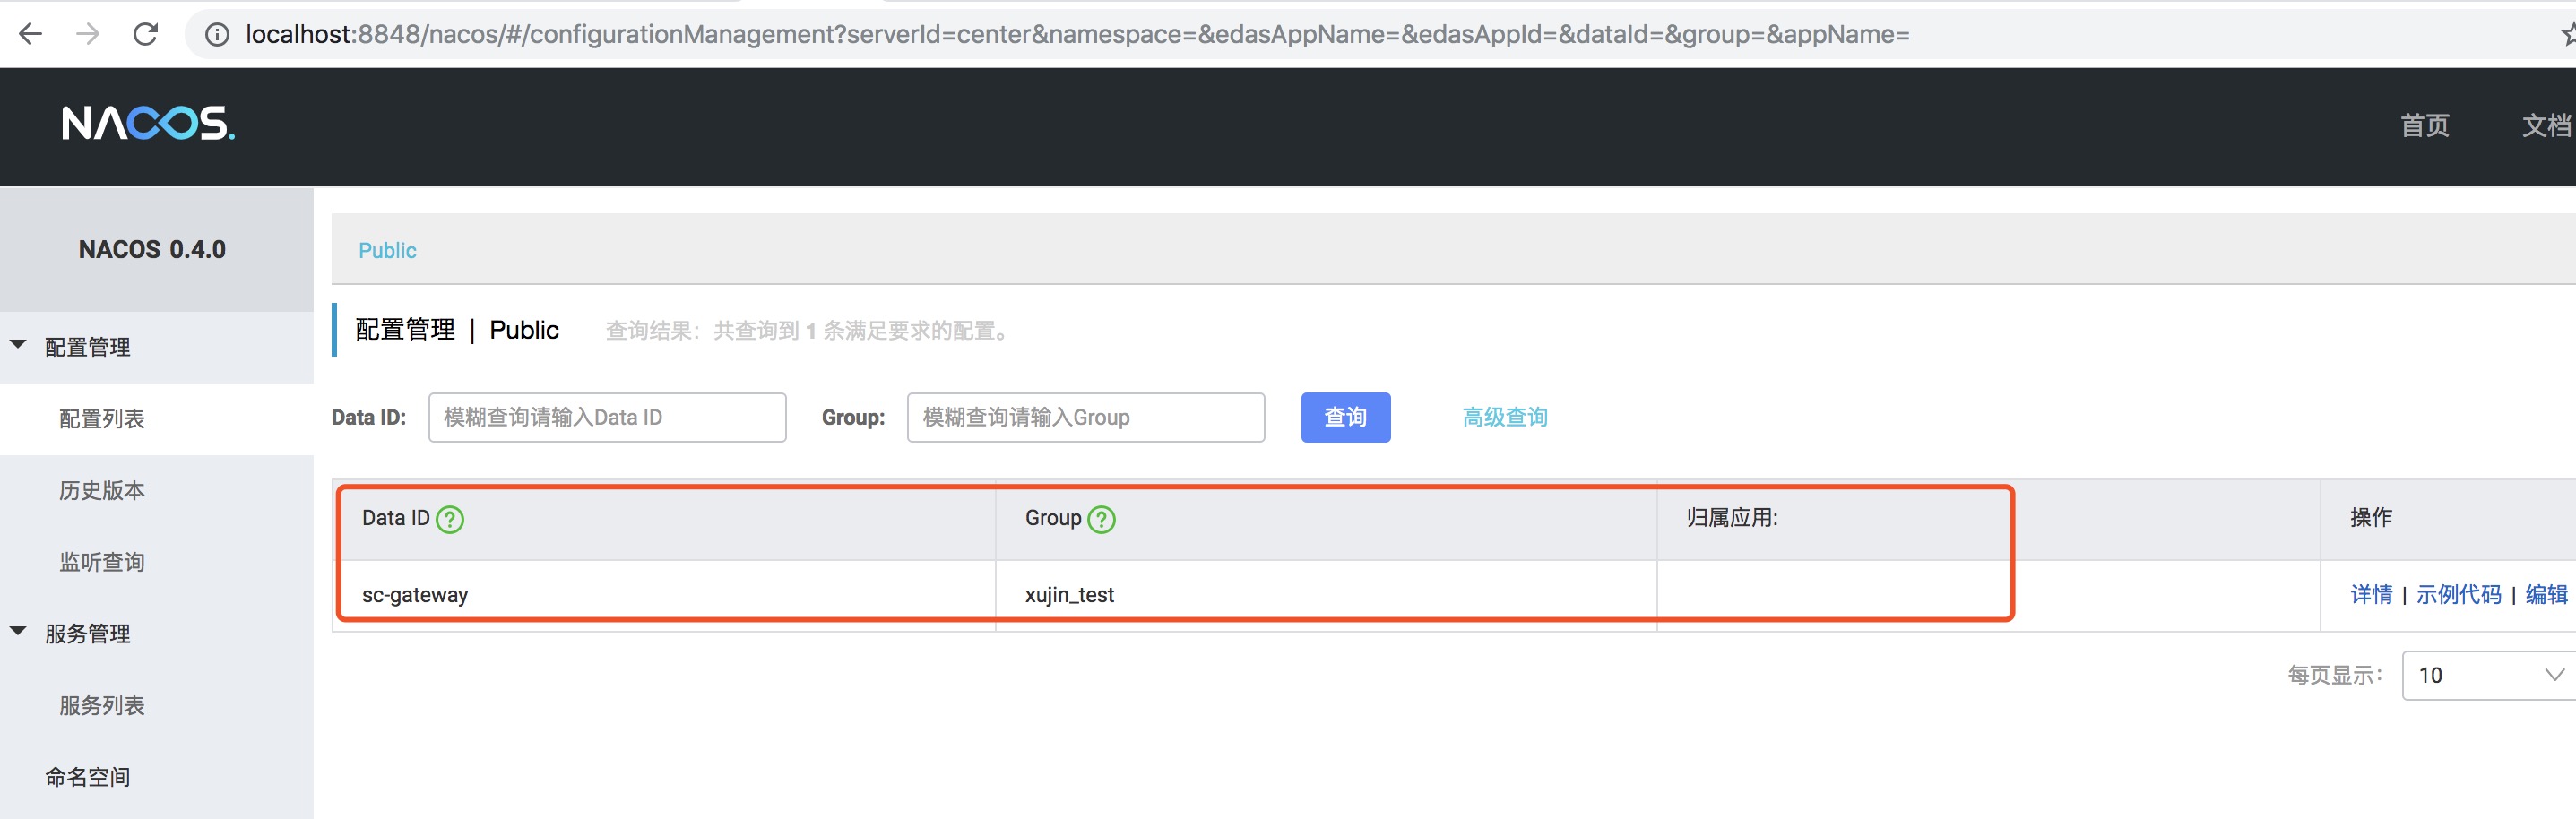Open 历史版本 in the sidebar
Viewport: 2576px width, 819px height.
(x=102, y=490)
